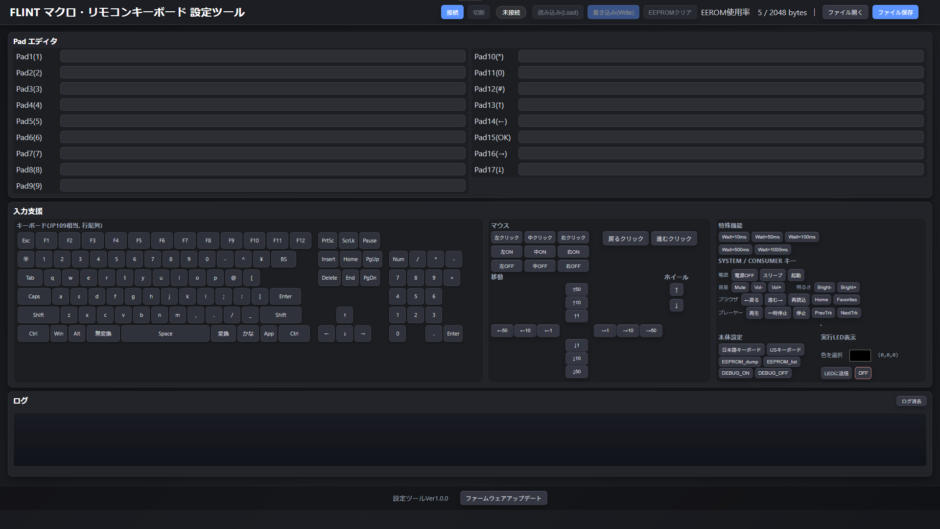This screenshot has height=529, width=940.
Task: Open a file with ファイル開く
Action: click(844, 12)
